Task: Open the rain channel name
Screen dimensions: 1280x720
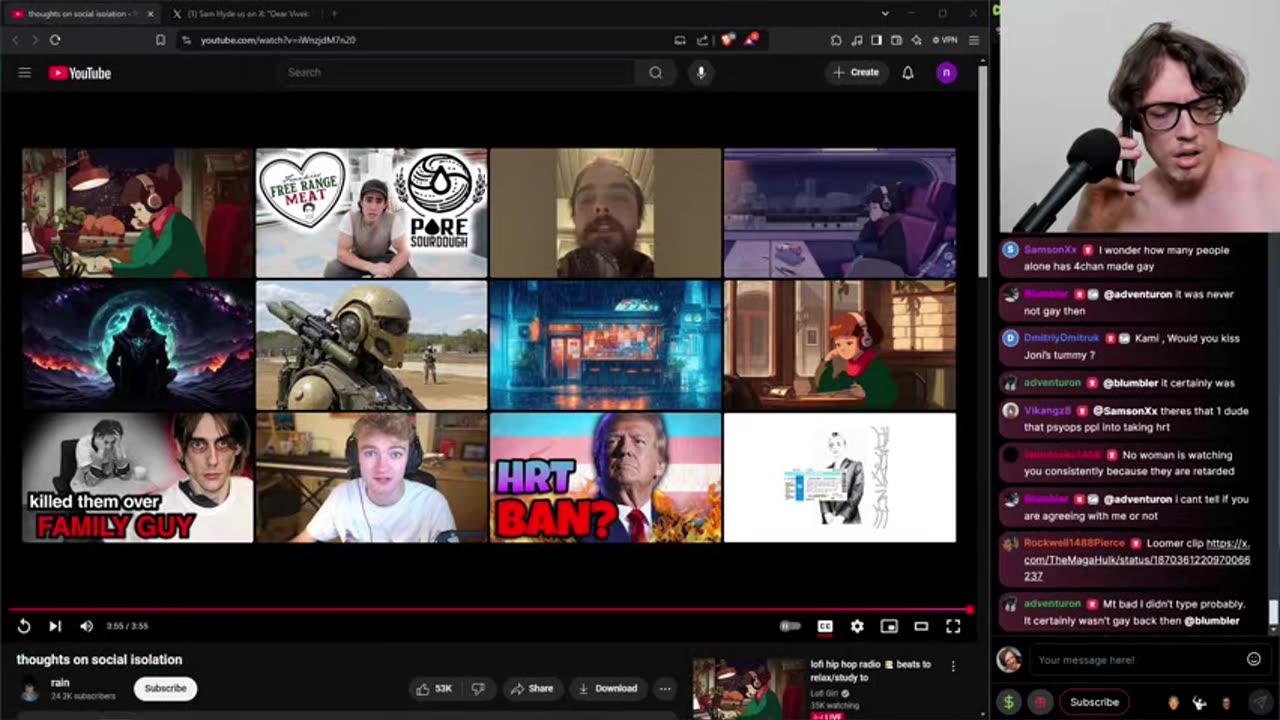Action: click(x=60, y=683)
